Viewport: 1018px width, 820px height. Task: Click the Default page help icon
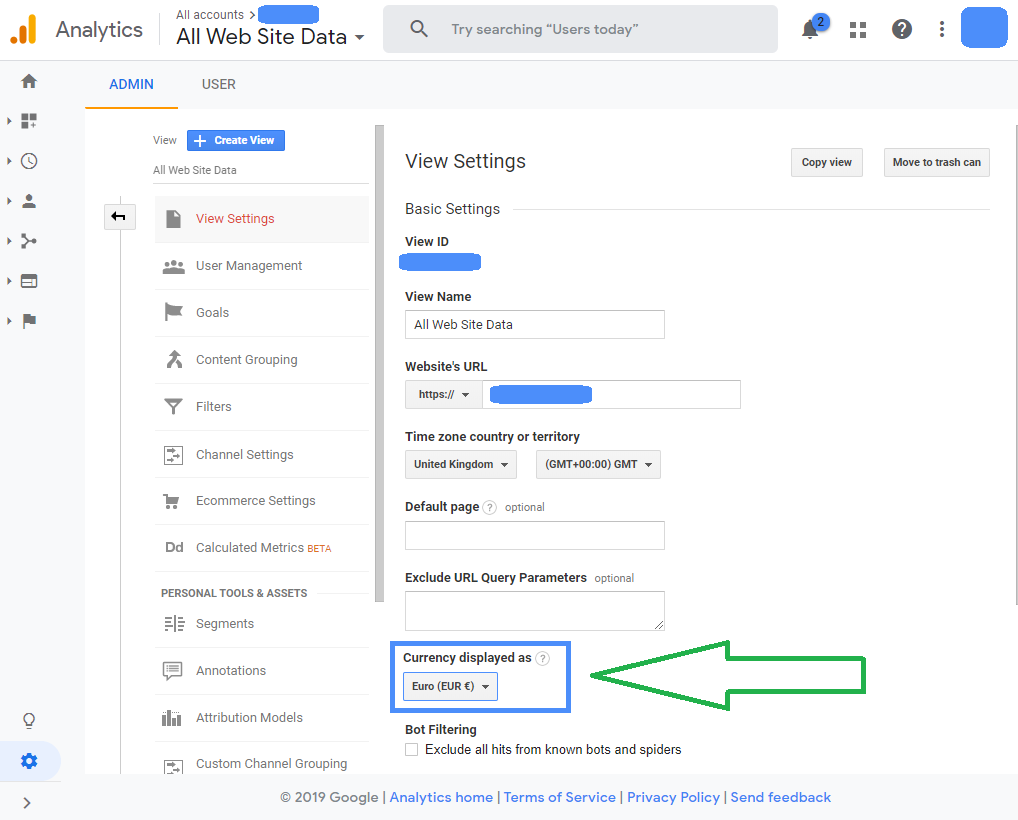click(490, 508)
